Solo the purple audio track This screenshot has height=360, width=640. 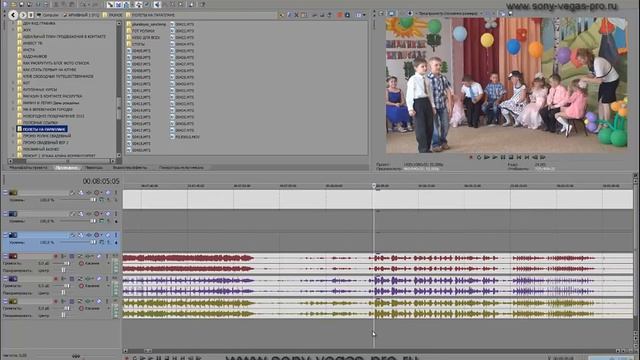click(x=107, y=278)
